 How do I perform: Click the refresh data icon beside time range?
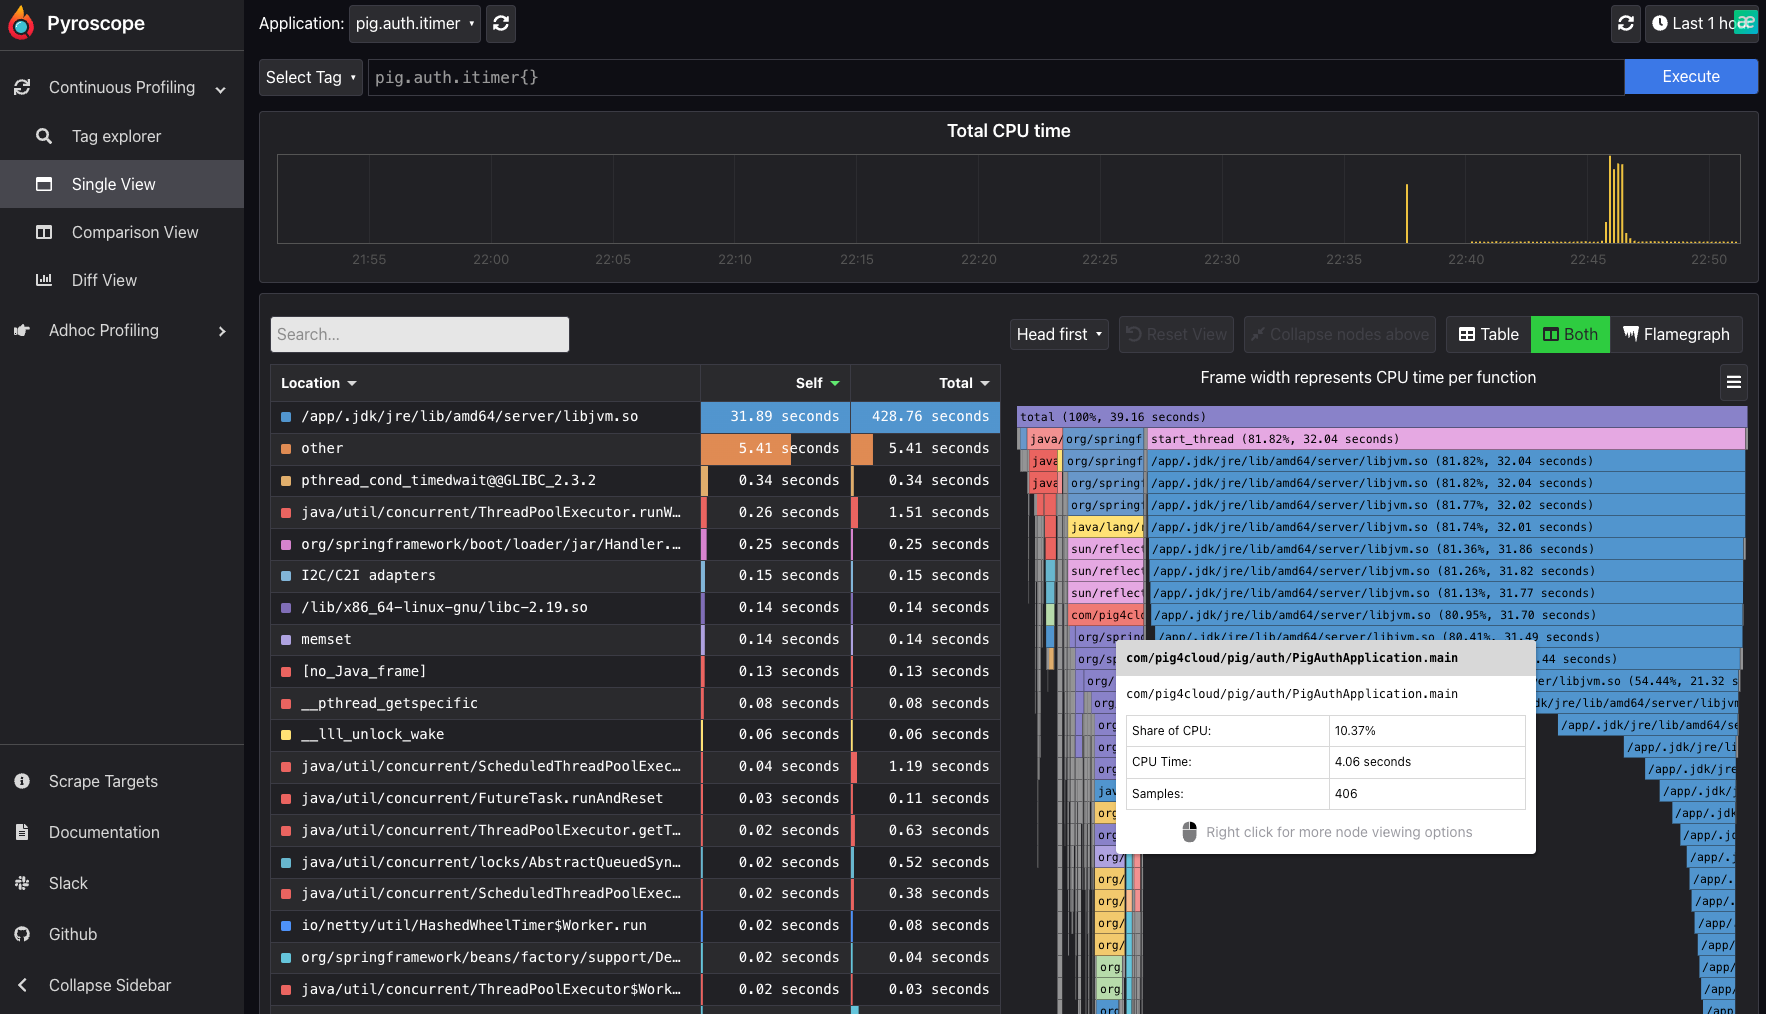click(1626, 23)
